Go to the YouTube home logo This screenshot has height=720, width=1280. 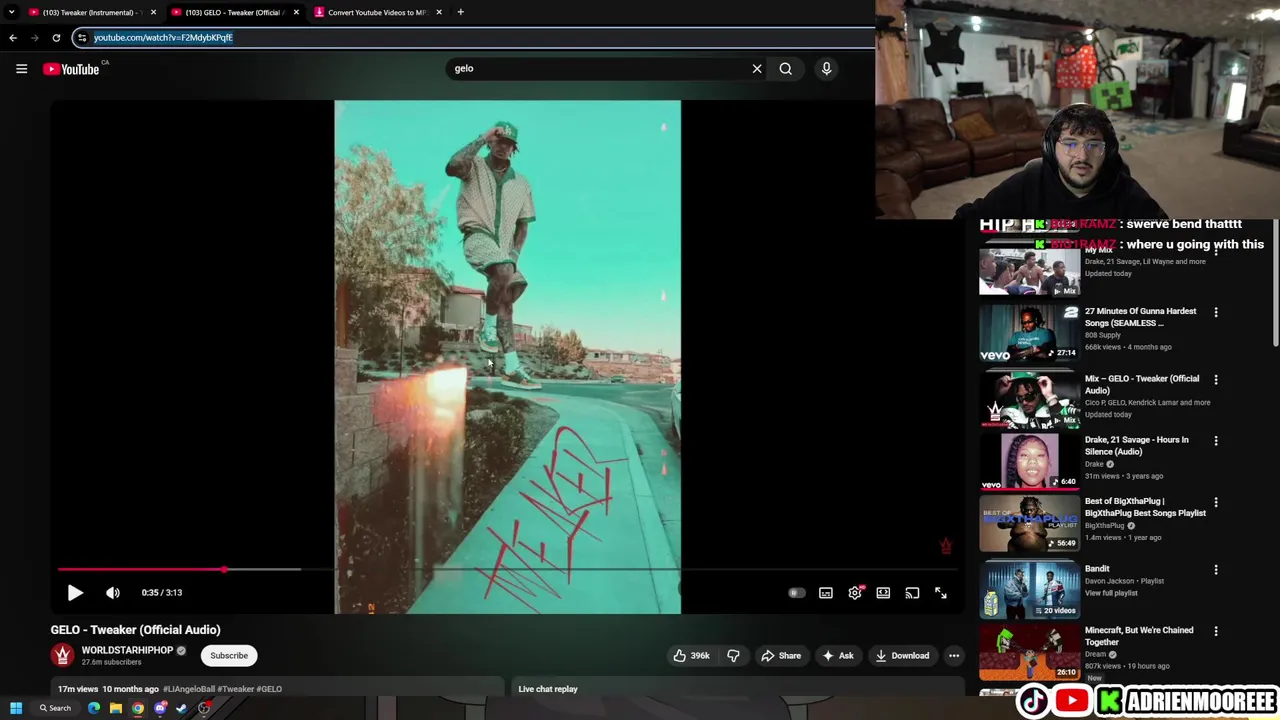pos(71,69)
